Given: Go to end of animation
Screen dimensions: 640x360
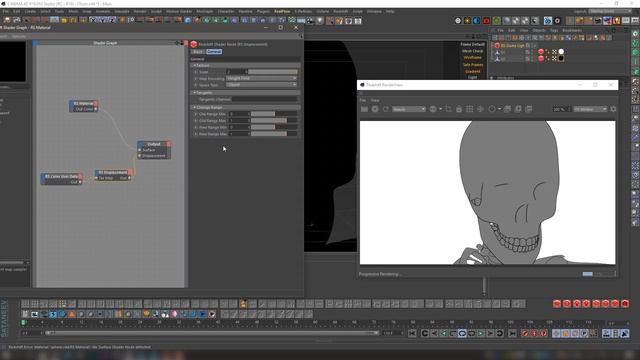Looking at the screenshot, I should (512, 333).
